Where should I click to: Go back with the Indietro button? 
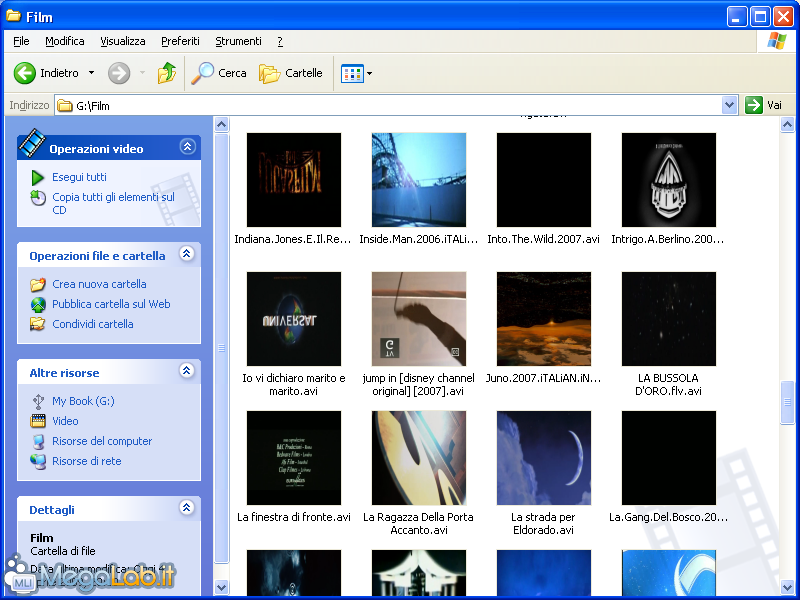(x=46, y=73)
